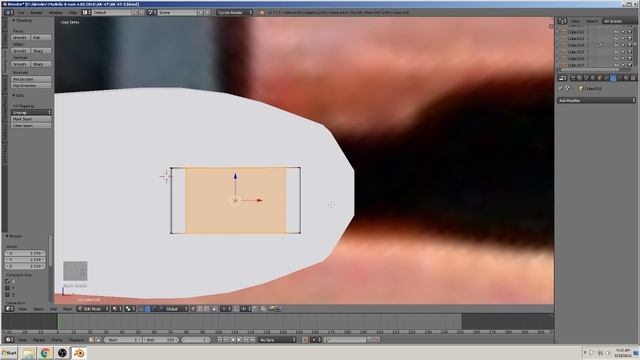
Task: Open the Unwrap dropdown
Action: point(31,112)
